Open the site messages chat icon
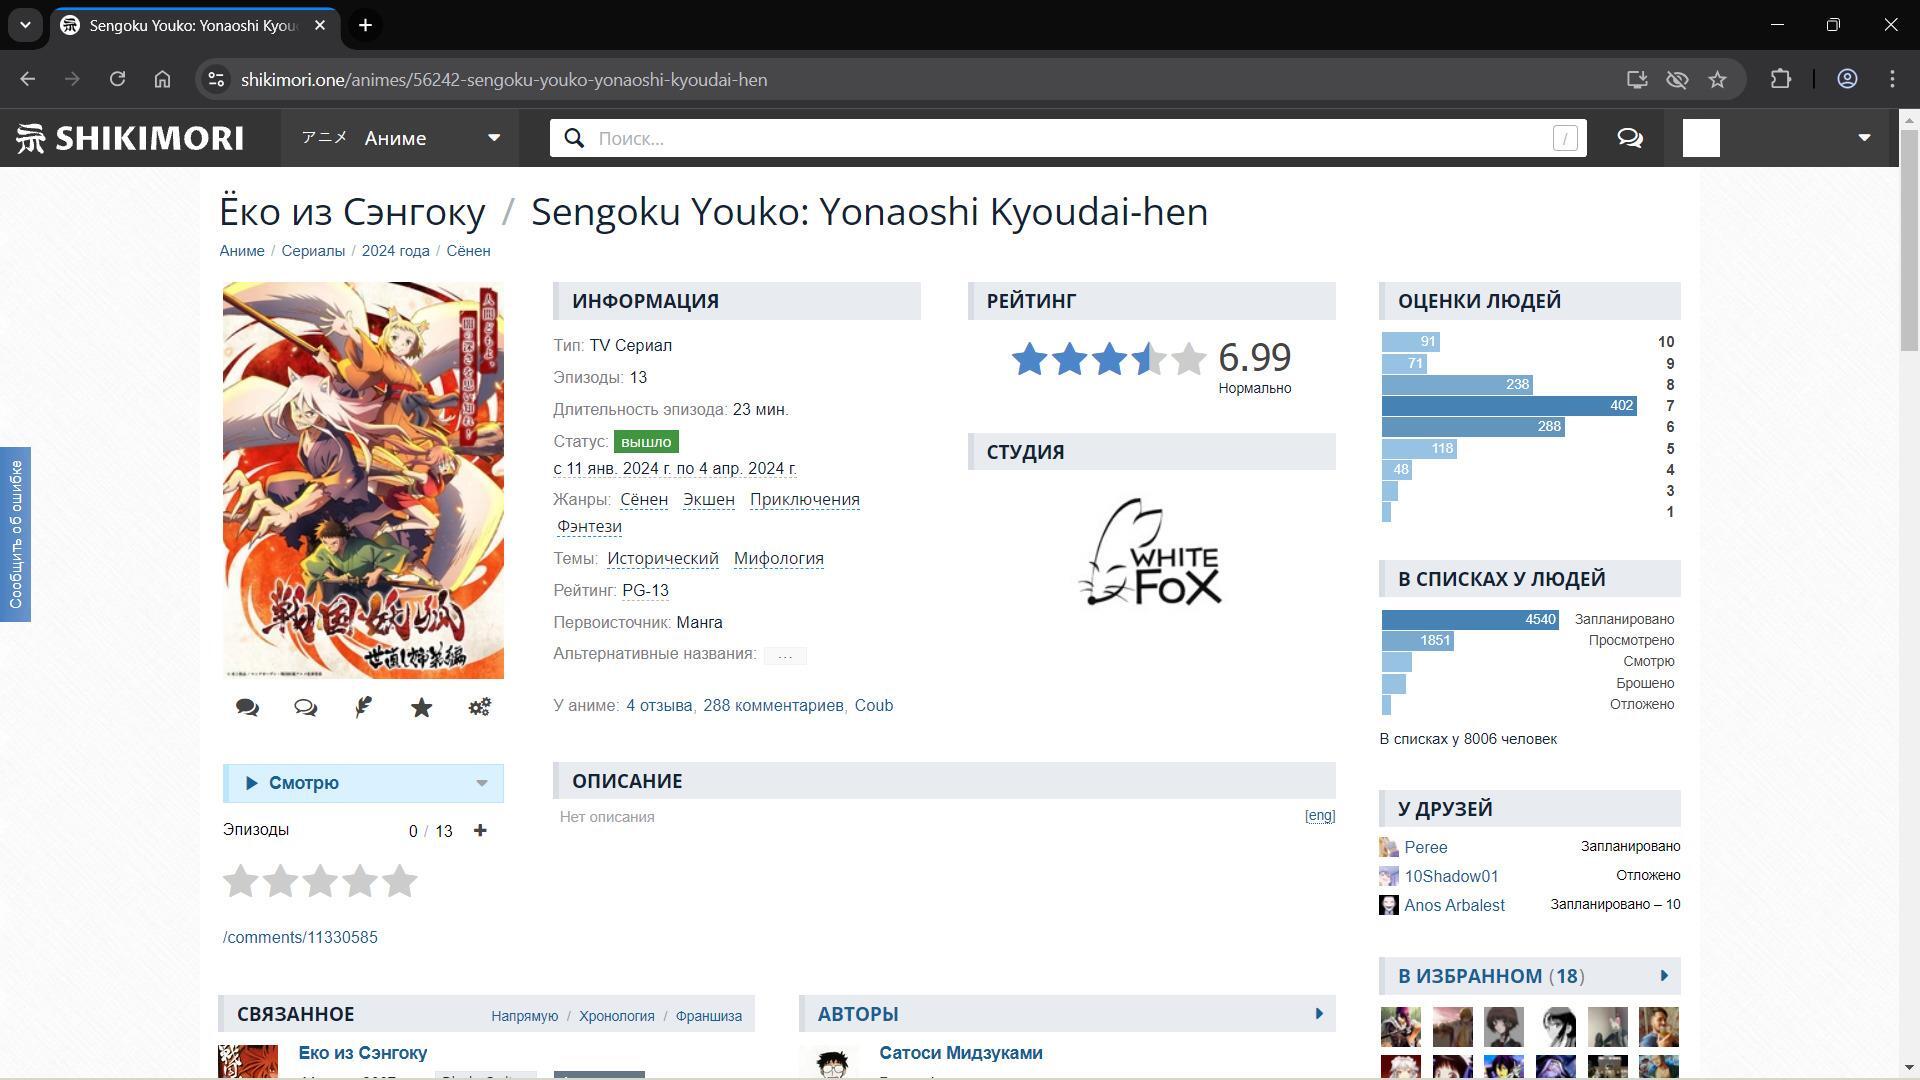This screenshot has width=1920, height=1080. 1630,138
